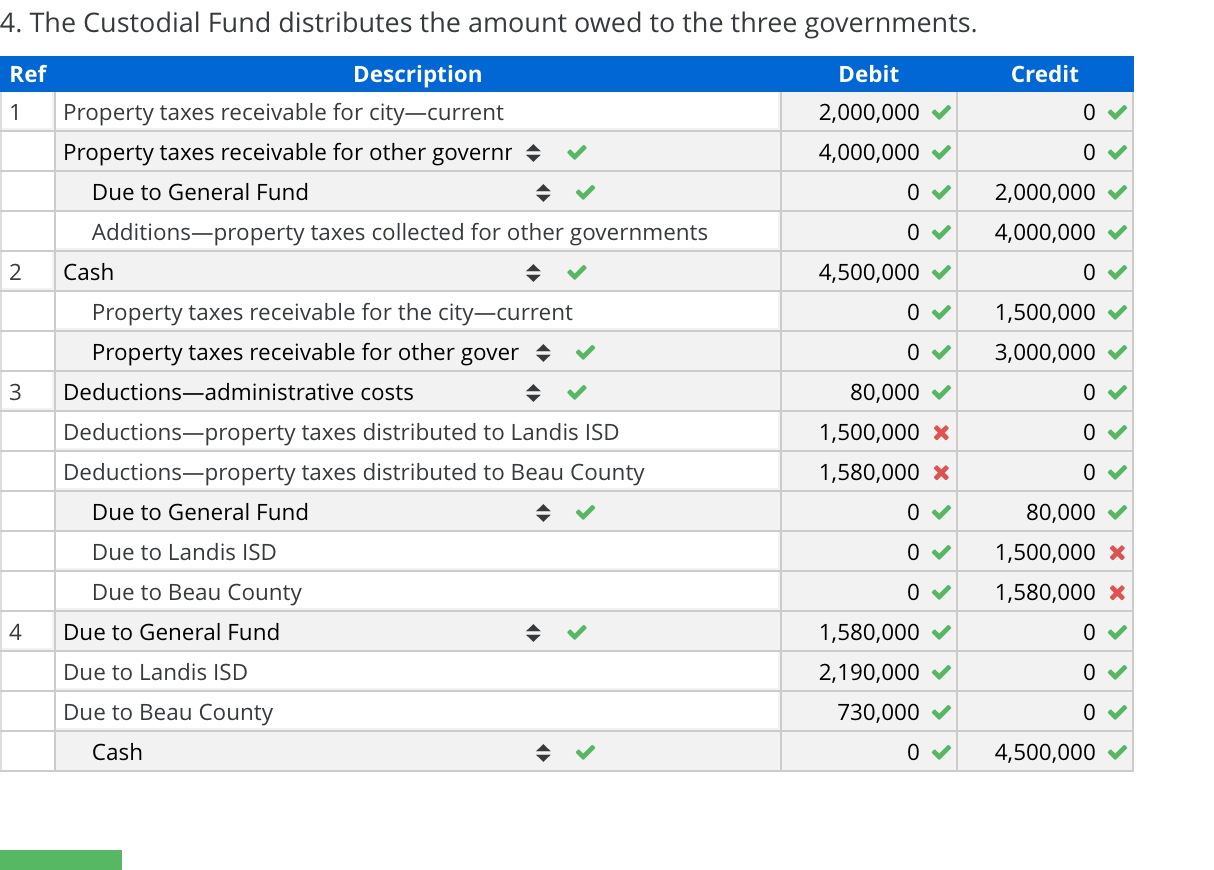Click the 1,500,000 credit field for Due to Landis ISD

[1045, 552]
